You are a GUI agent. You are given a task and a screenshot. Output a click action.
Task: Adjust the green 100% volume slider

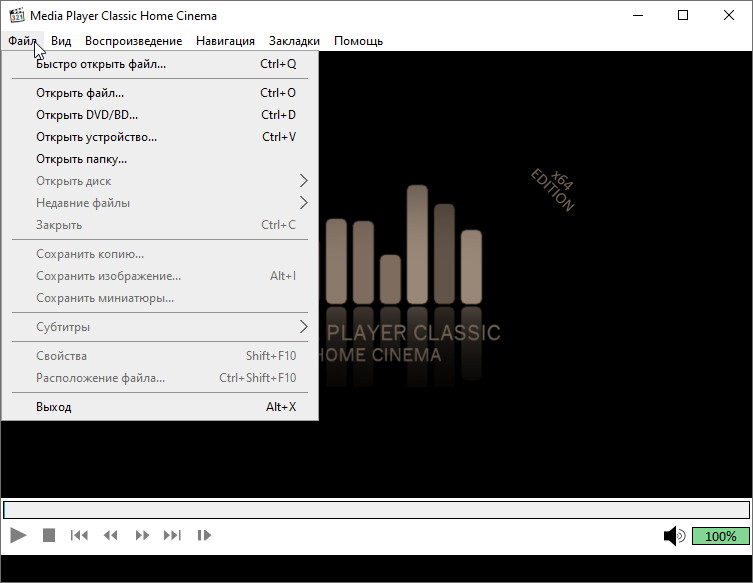click(x=720, y=536)
